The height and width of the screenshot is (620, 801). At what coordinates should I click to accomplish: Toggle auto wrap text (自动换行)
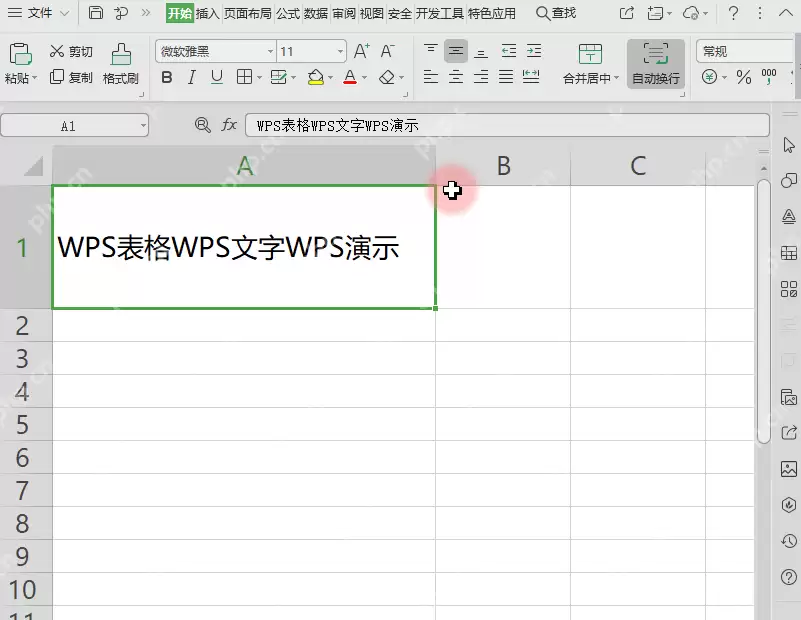656,64
